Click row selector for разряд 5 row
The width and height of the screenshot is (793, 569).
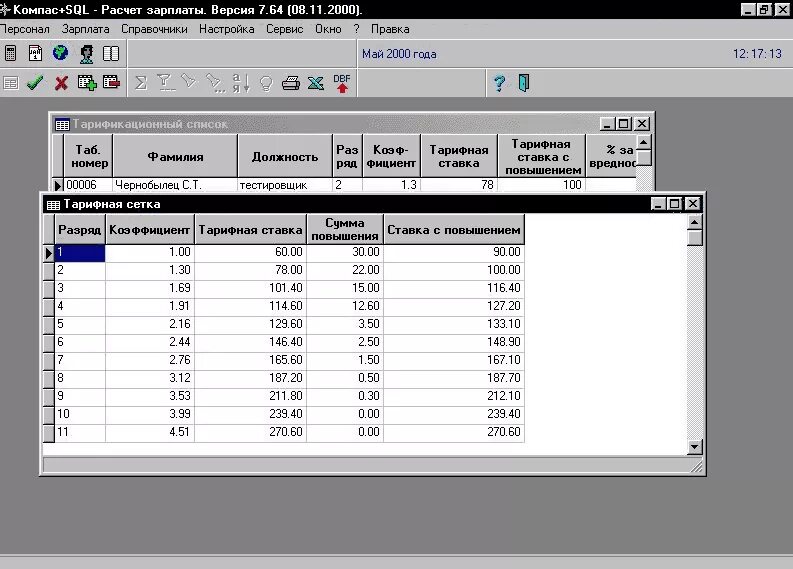tap(49, 324)
